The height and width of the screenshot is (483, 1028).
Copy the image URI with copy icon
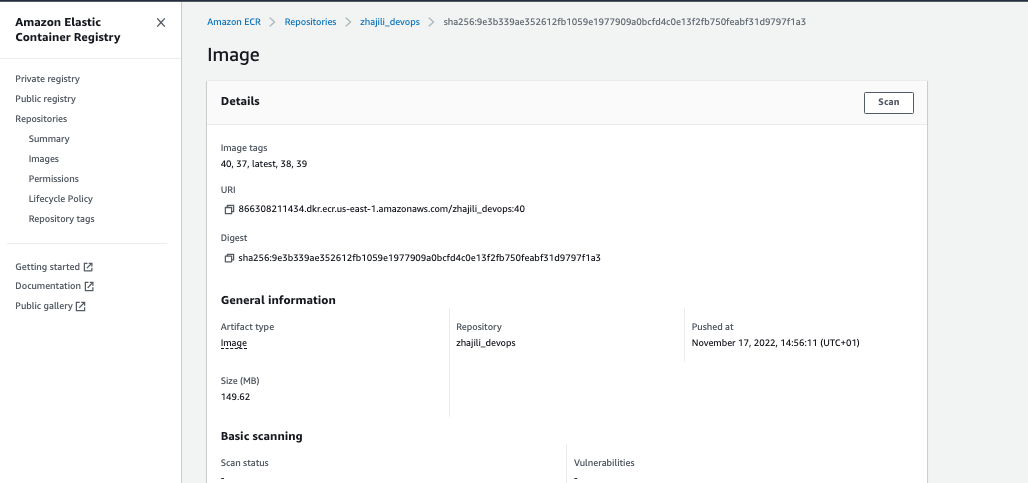(x=229, y=210)
